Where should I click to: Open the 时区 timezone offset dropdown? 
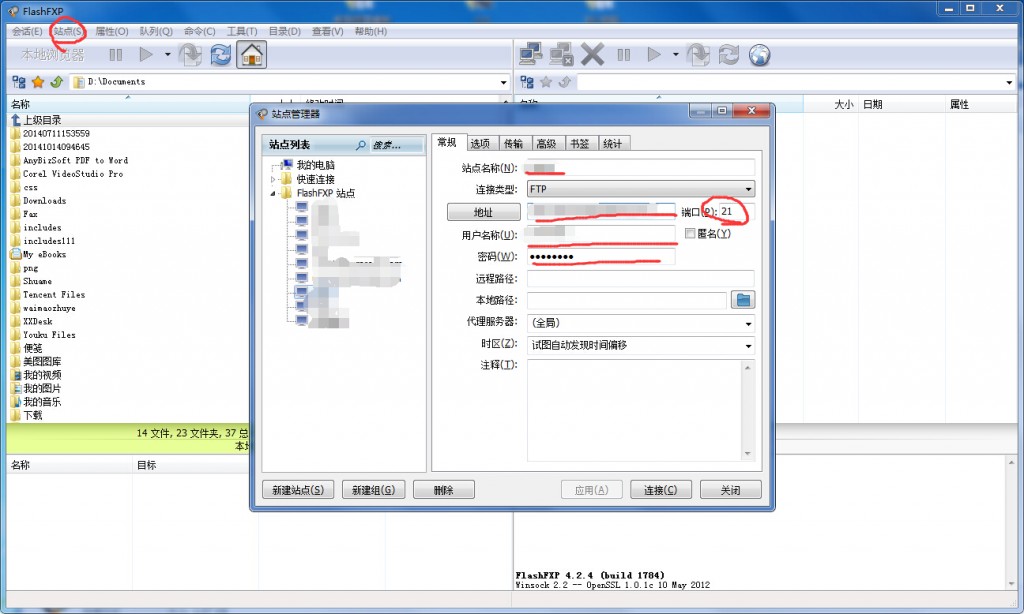coord(641,345)
